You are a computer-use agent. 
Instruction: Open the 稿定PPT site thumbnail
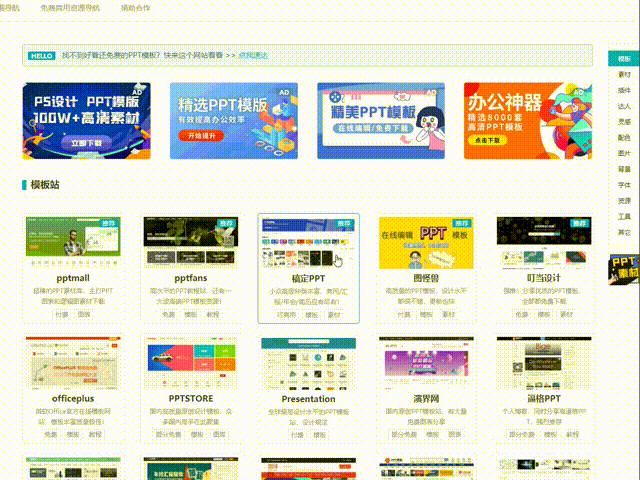click(x=309, y=242)
